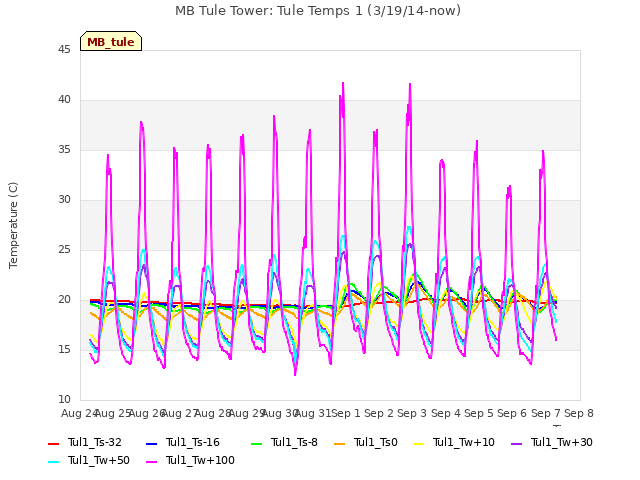
Task: Click the chart title text
Action: 318,11
